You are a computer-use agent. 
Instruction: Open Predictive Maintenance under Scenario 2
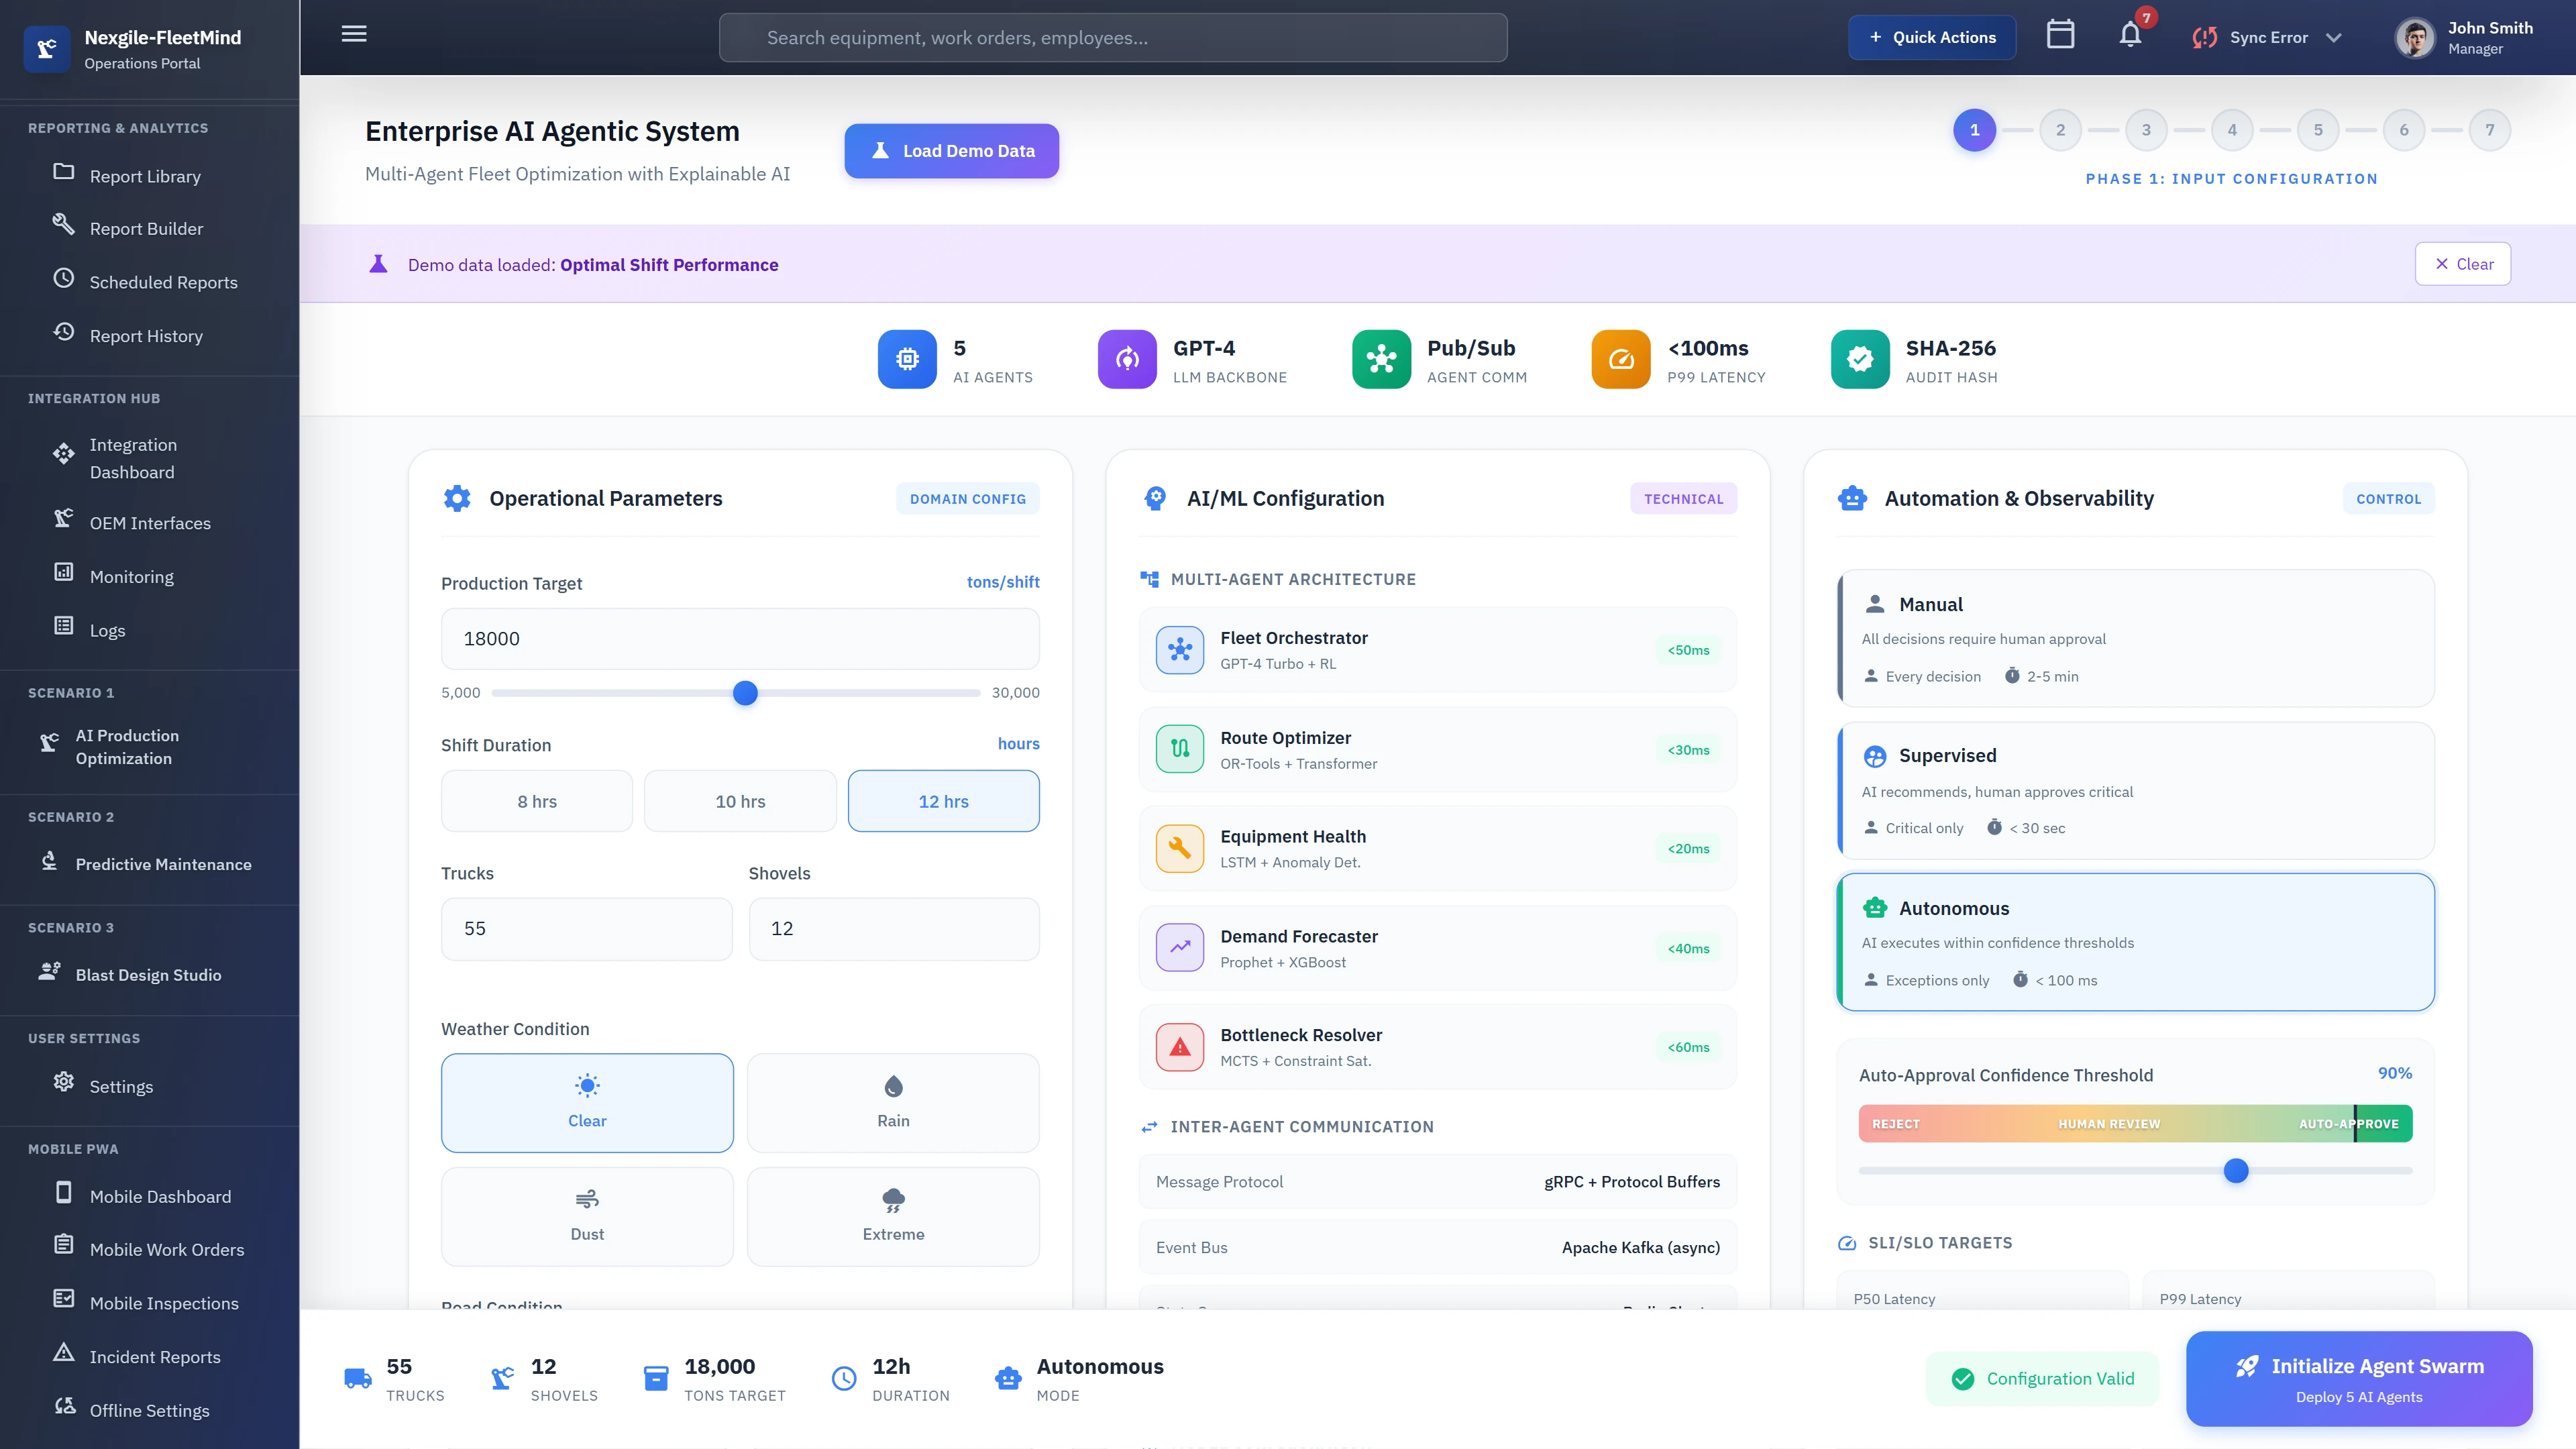[x=164, y=864]
